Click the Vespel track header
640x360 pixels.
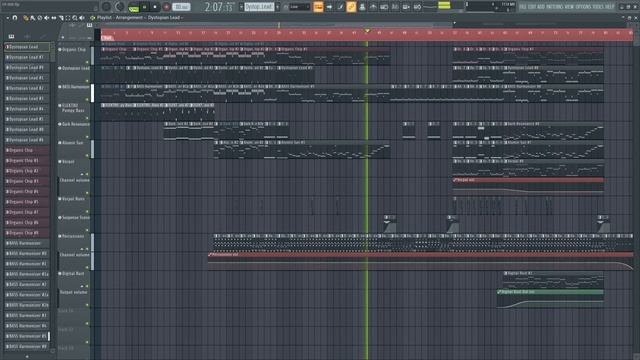74,167
